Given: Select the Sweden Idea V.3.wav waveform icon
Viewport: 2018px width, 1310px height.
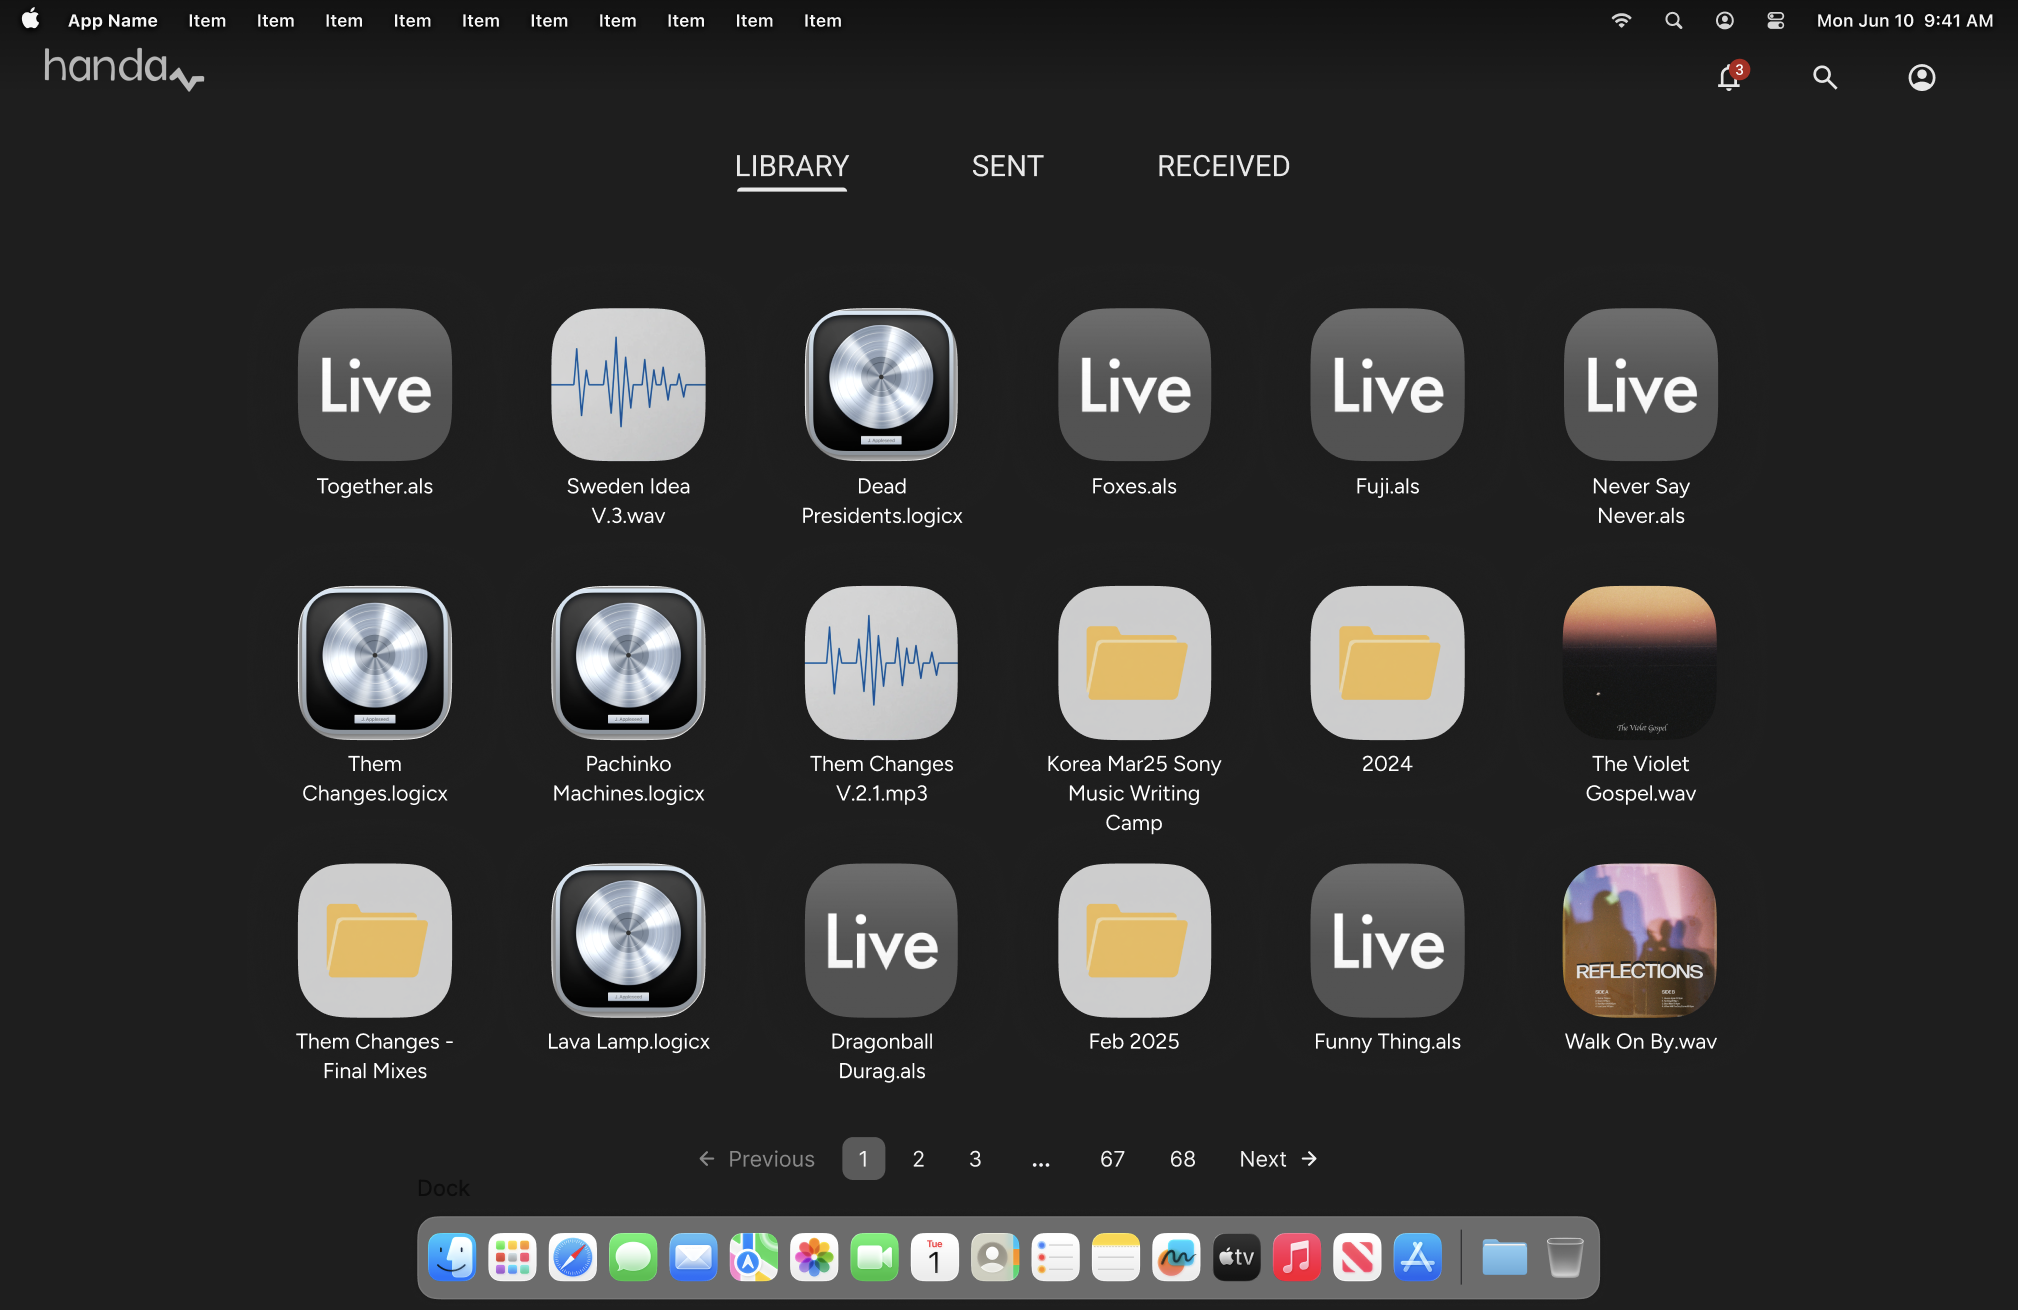Looking at the screenshot, I should 628,385.
